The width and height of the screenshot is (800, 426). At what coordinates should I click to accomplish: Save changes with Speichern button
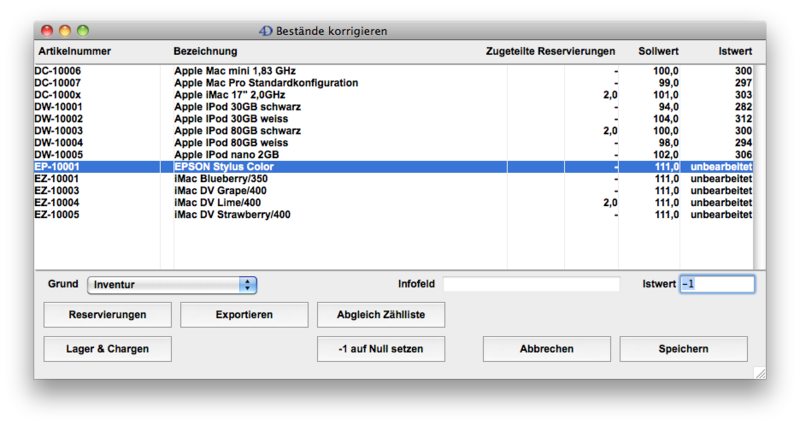[x=683, y=349]
